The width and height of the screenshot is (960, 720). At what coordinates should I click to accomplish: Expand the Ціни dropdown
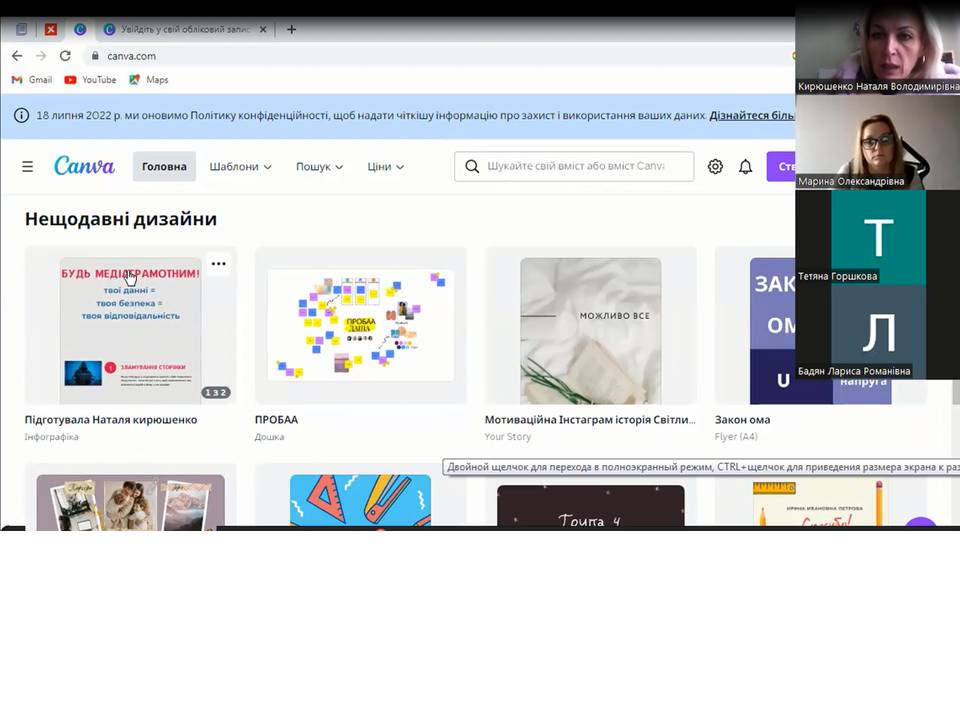pyautogui.click(x=385, y=167)
